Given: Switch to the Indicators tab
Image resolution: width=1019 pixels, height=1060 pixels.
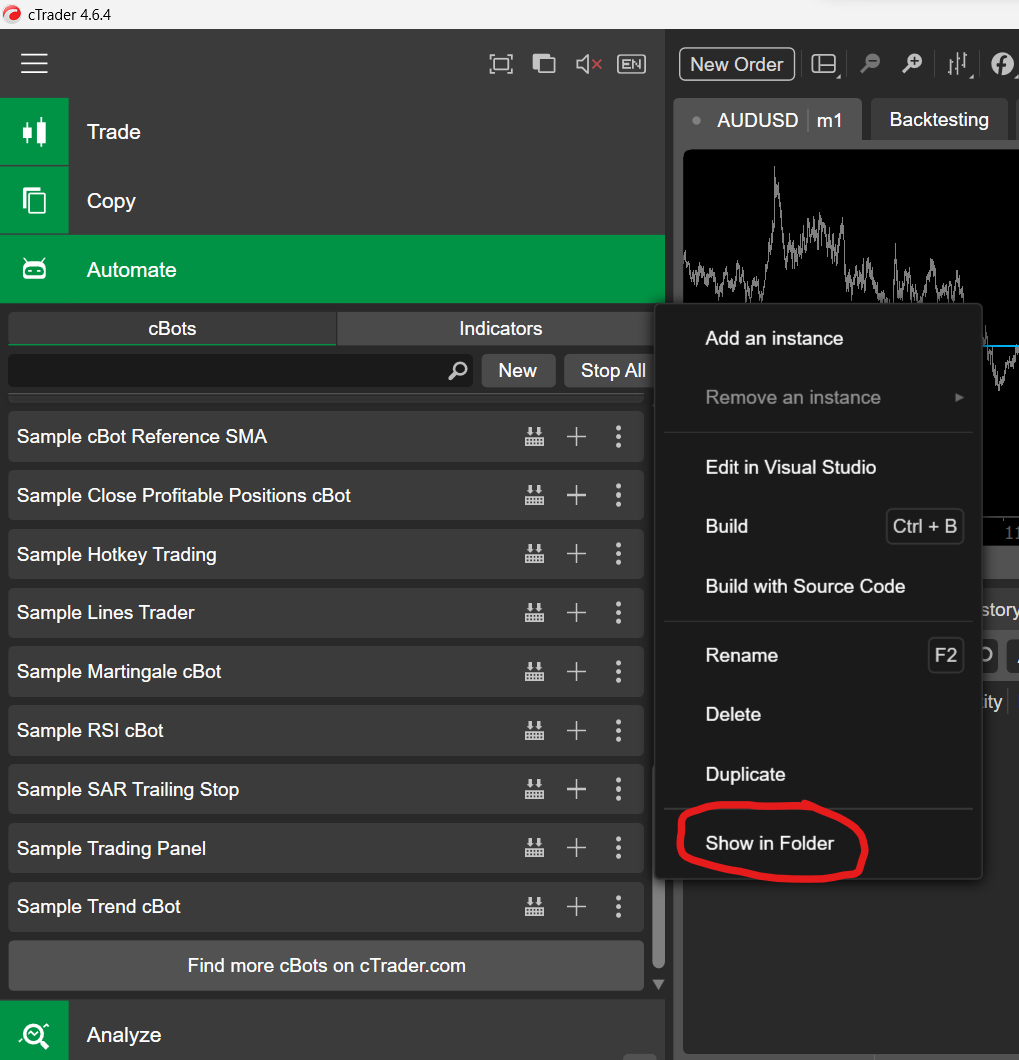Looking at the screenshot, I should pos(500,329).
